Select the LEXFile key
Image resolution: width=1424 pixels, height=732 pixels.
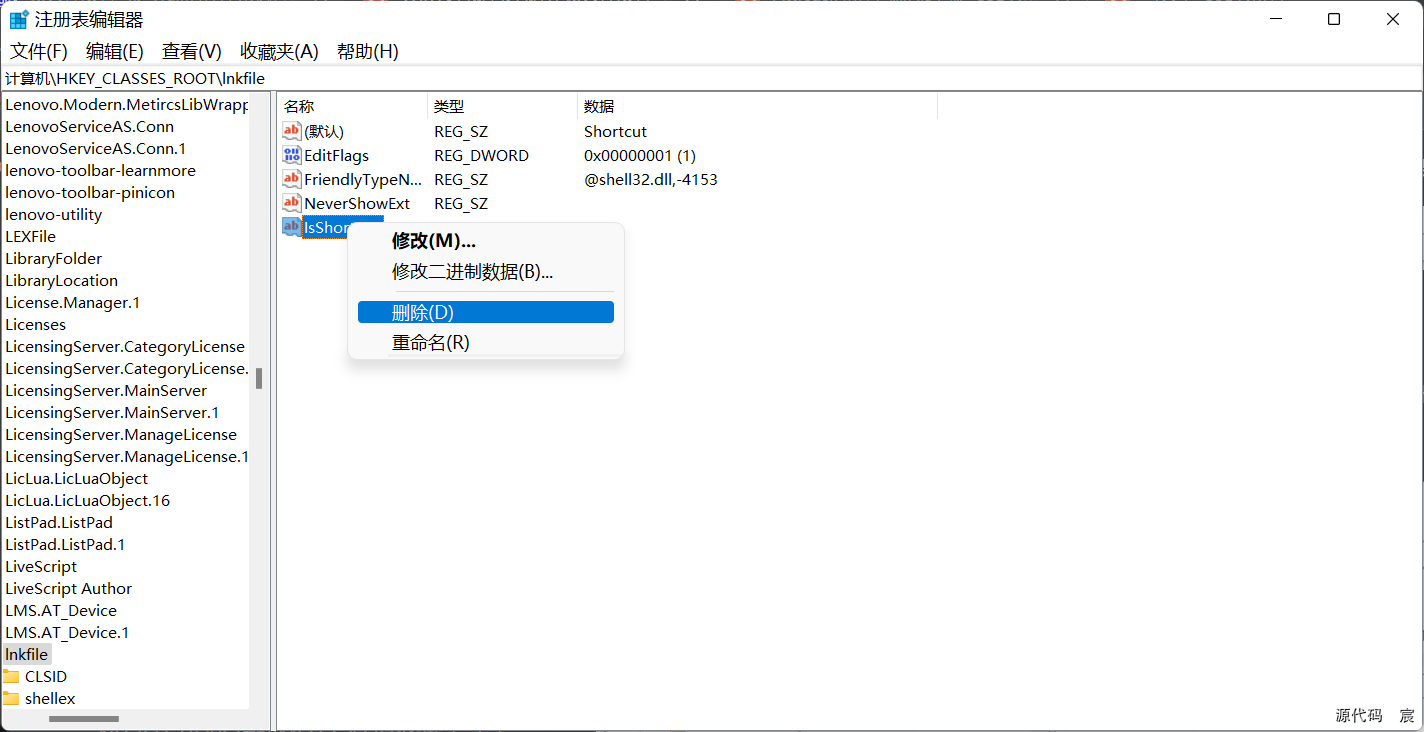click(x=30, y=236)
